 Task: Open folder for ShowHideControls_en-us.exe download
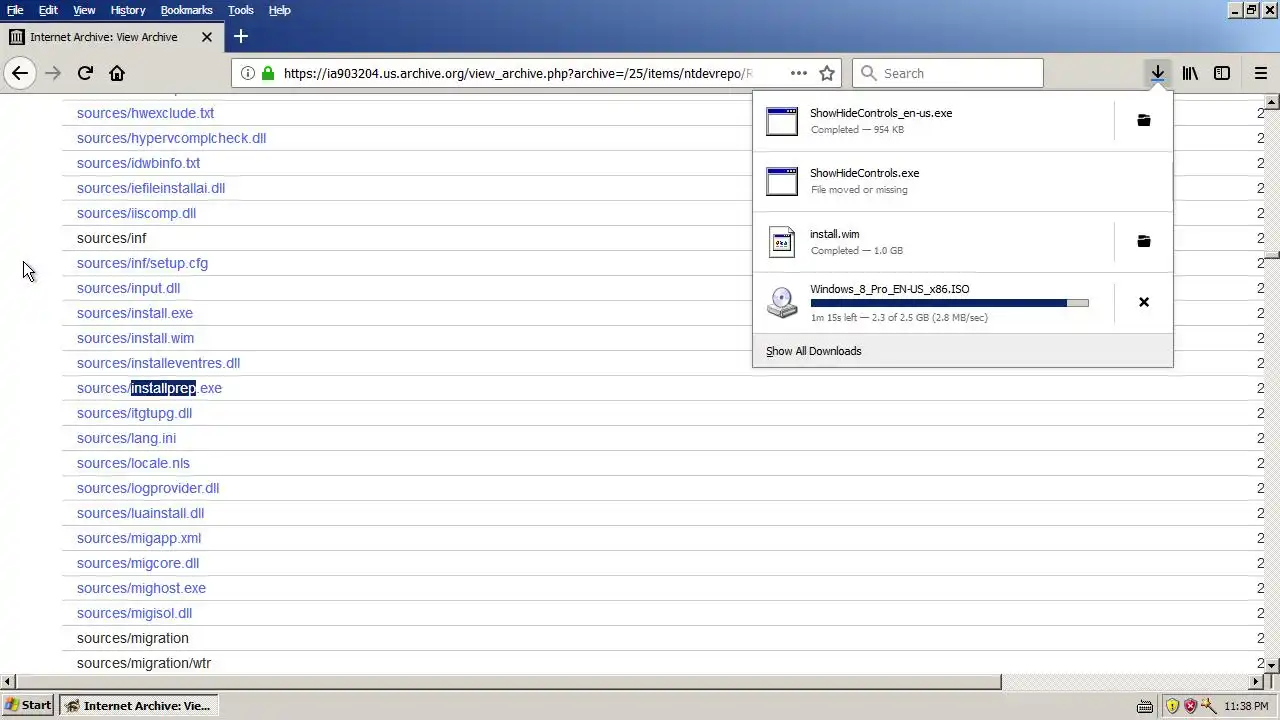[1144, 121]
